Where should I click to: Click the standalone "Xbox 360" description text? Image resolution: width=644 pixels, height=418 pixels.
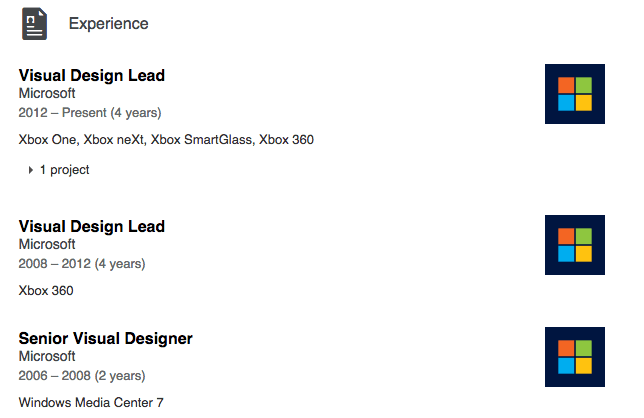coord(46,291)
